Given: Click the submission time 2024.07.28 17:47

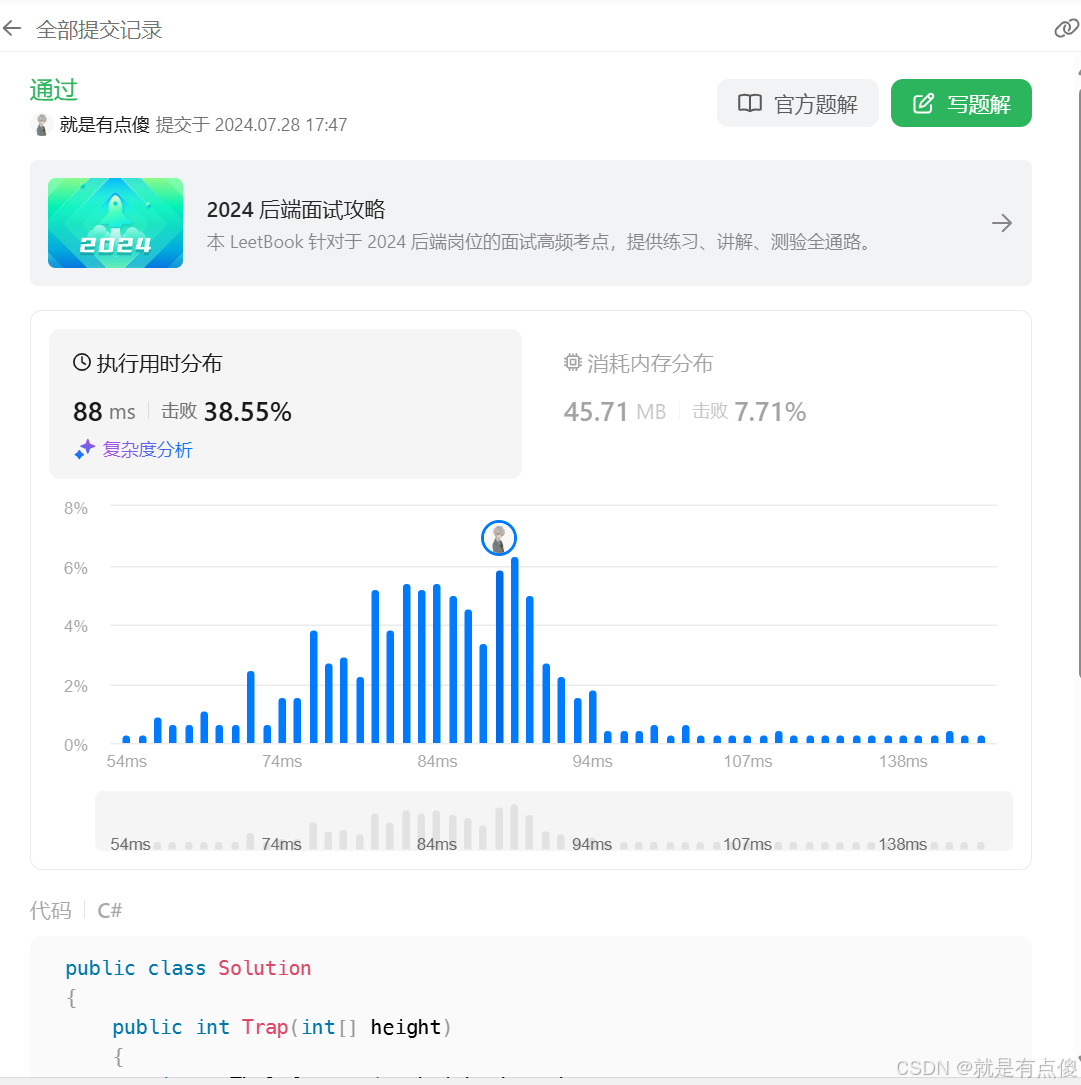Looking at the screenshot, I should click(x=281, y=125).
